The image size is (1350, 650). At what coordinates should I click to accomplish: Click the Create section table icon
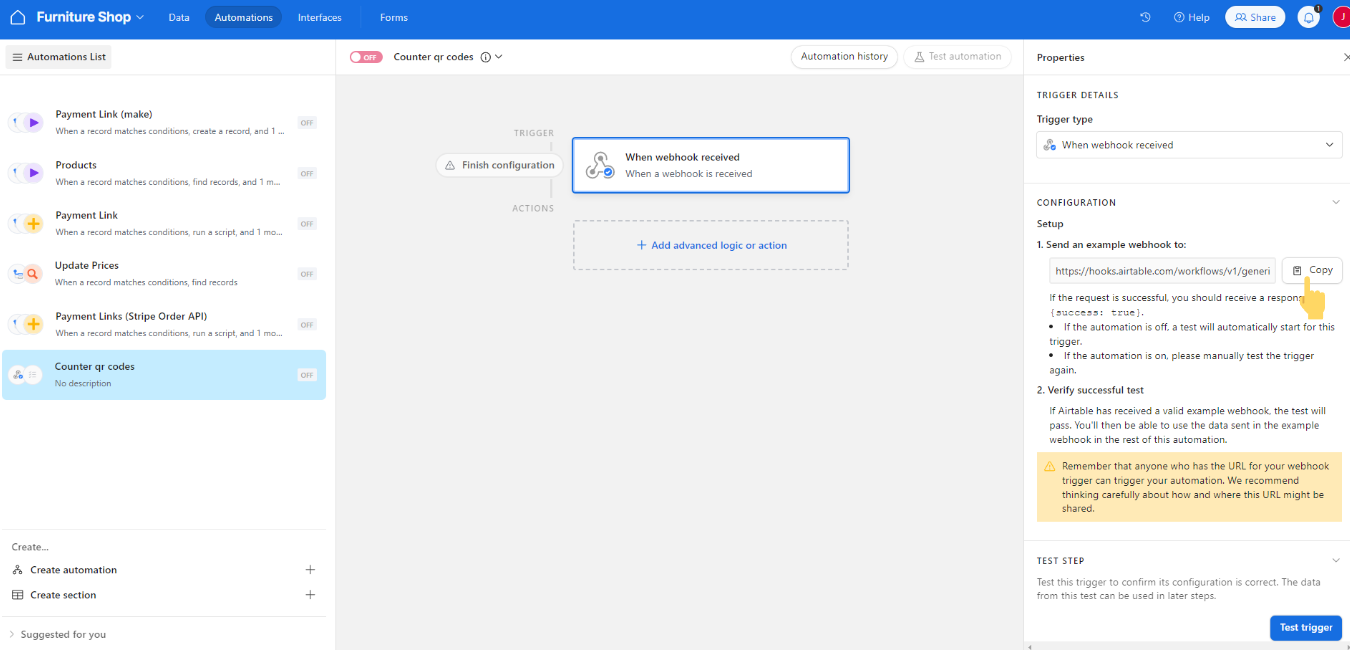[x=17, y=595]
